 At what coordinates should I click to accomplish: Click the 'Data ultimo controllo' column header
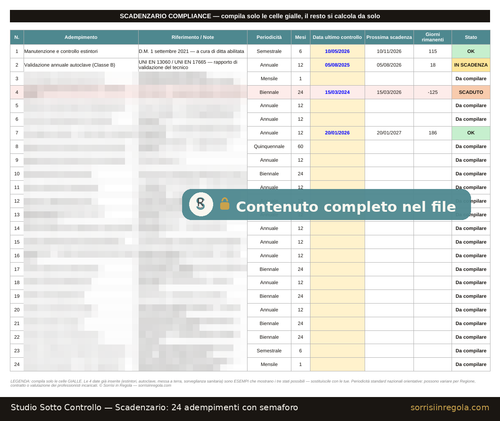pyautogui.click(x=337, y=37)
